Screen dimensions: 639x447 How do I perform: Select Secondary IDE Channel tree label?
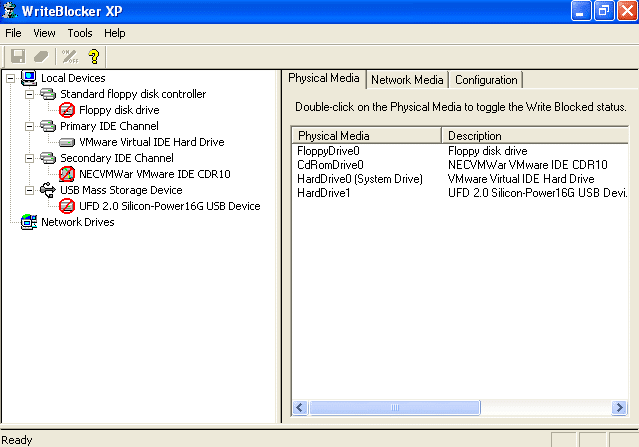pos(117,158)
